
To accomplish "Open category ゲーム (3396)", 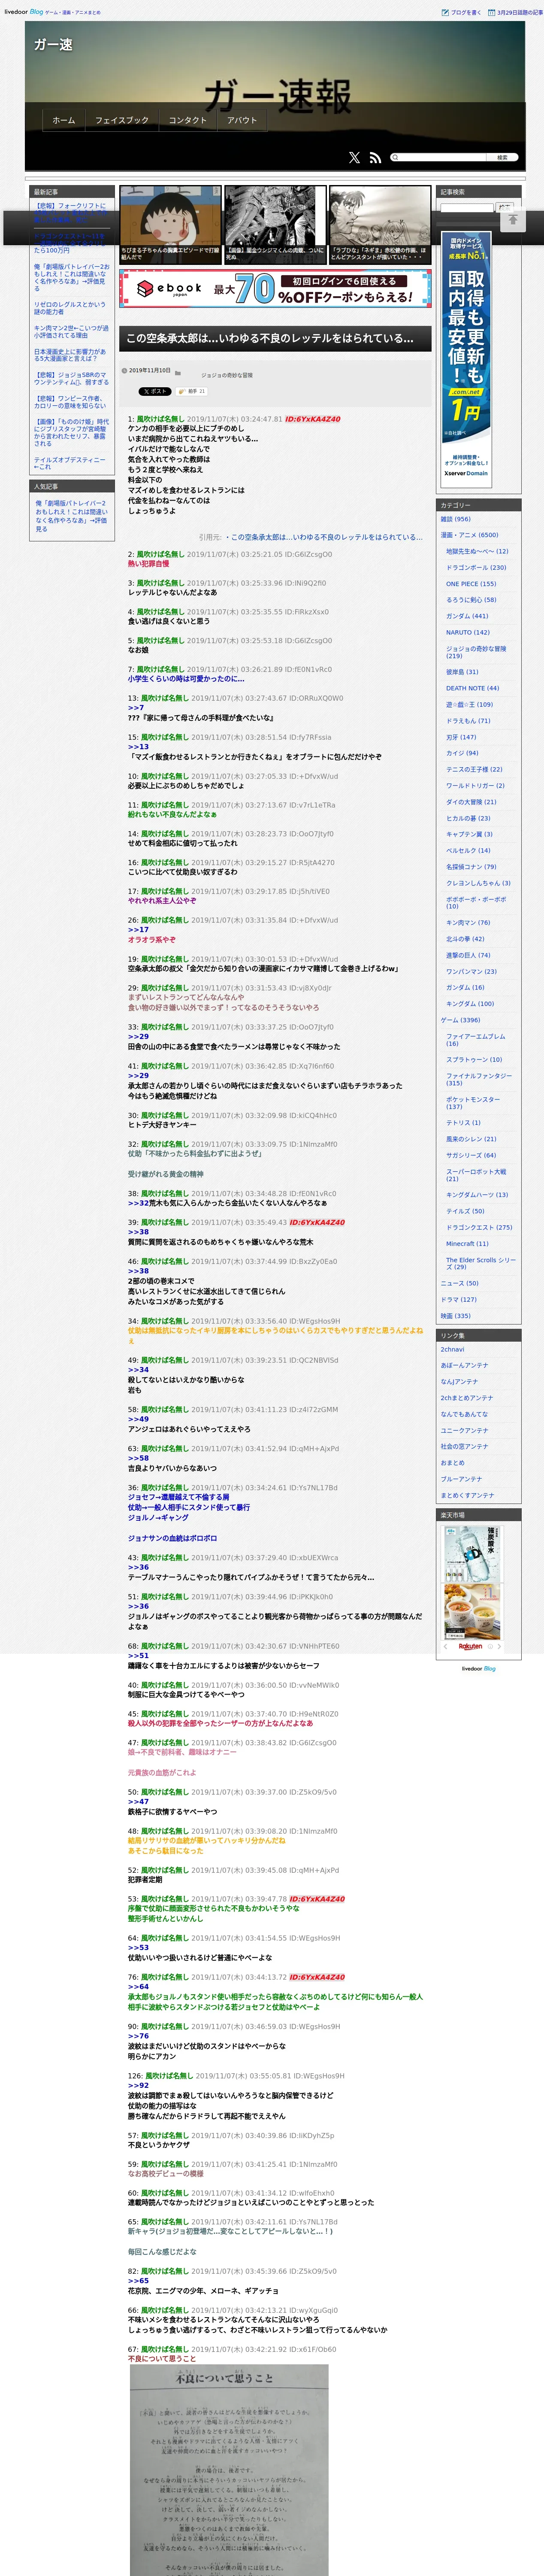I will [460, 1020].
